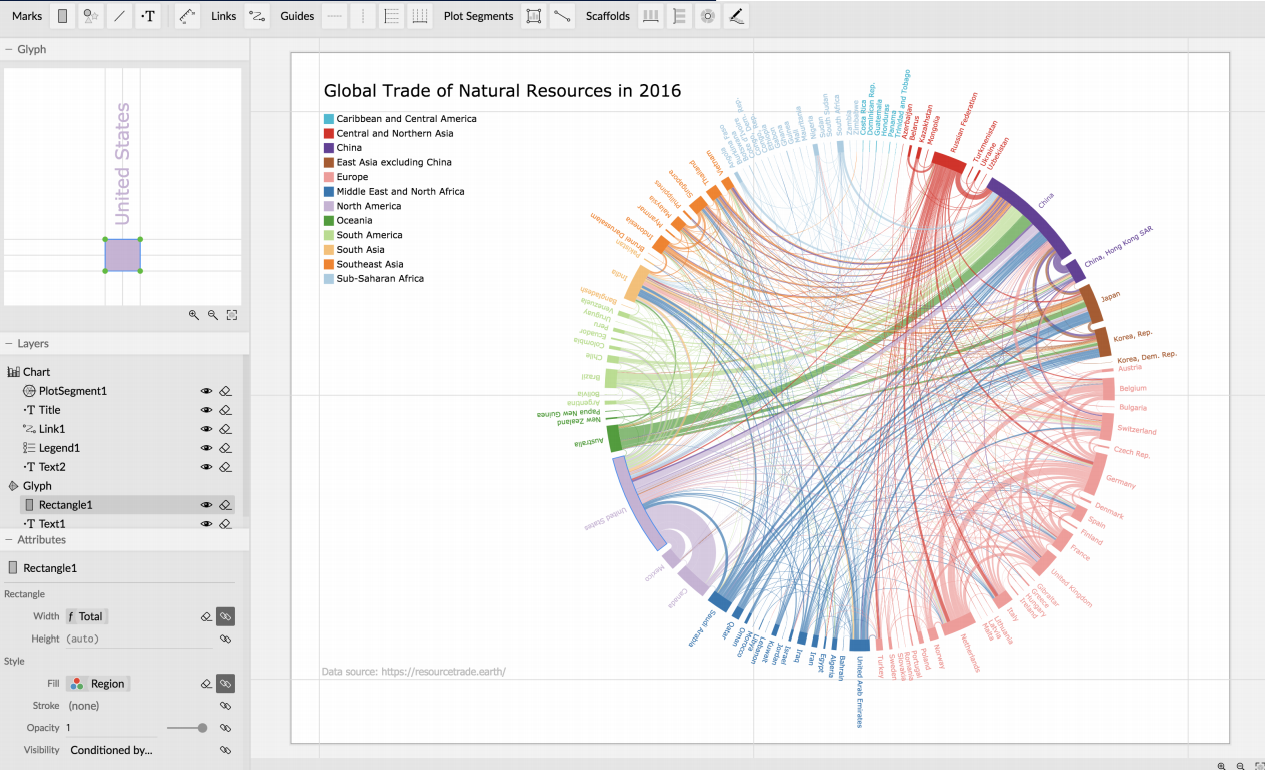Hide the PlotSegment1 layer
The width and height of the screenshot is (1269, 770).
(x=206, y=391)
